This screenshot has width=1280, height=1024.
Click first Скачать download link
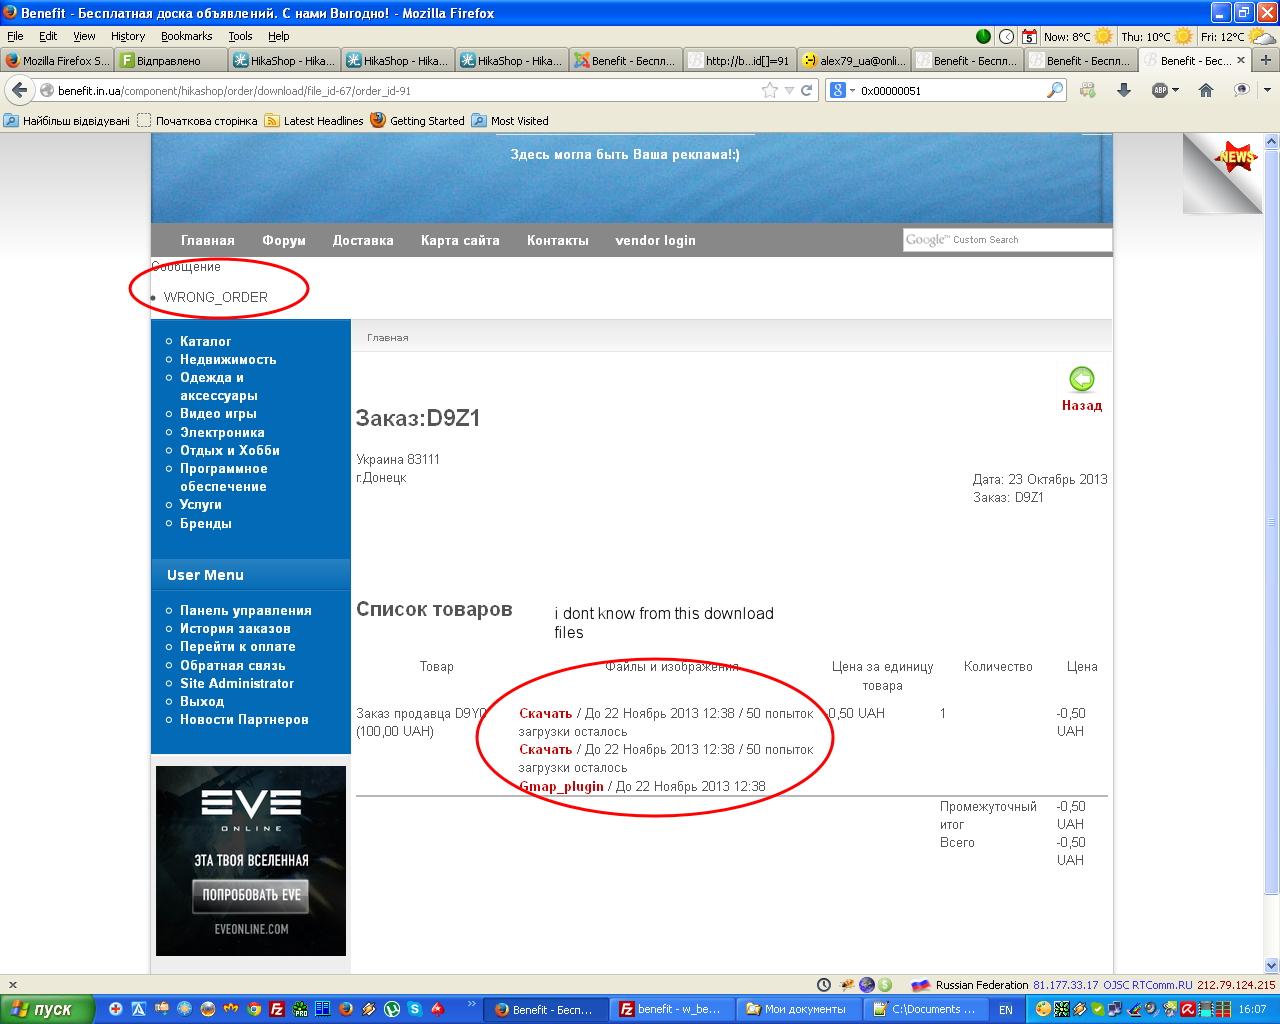click(545, 713)
